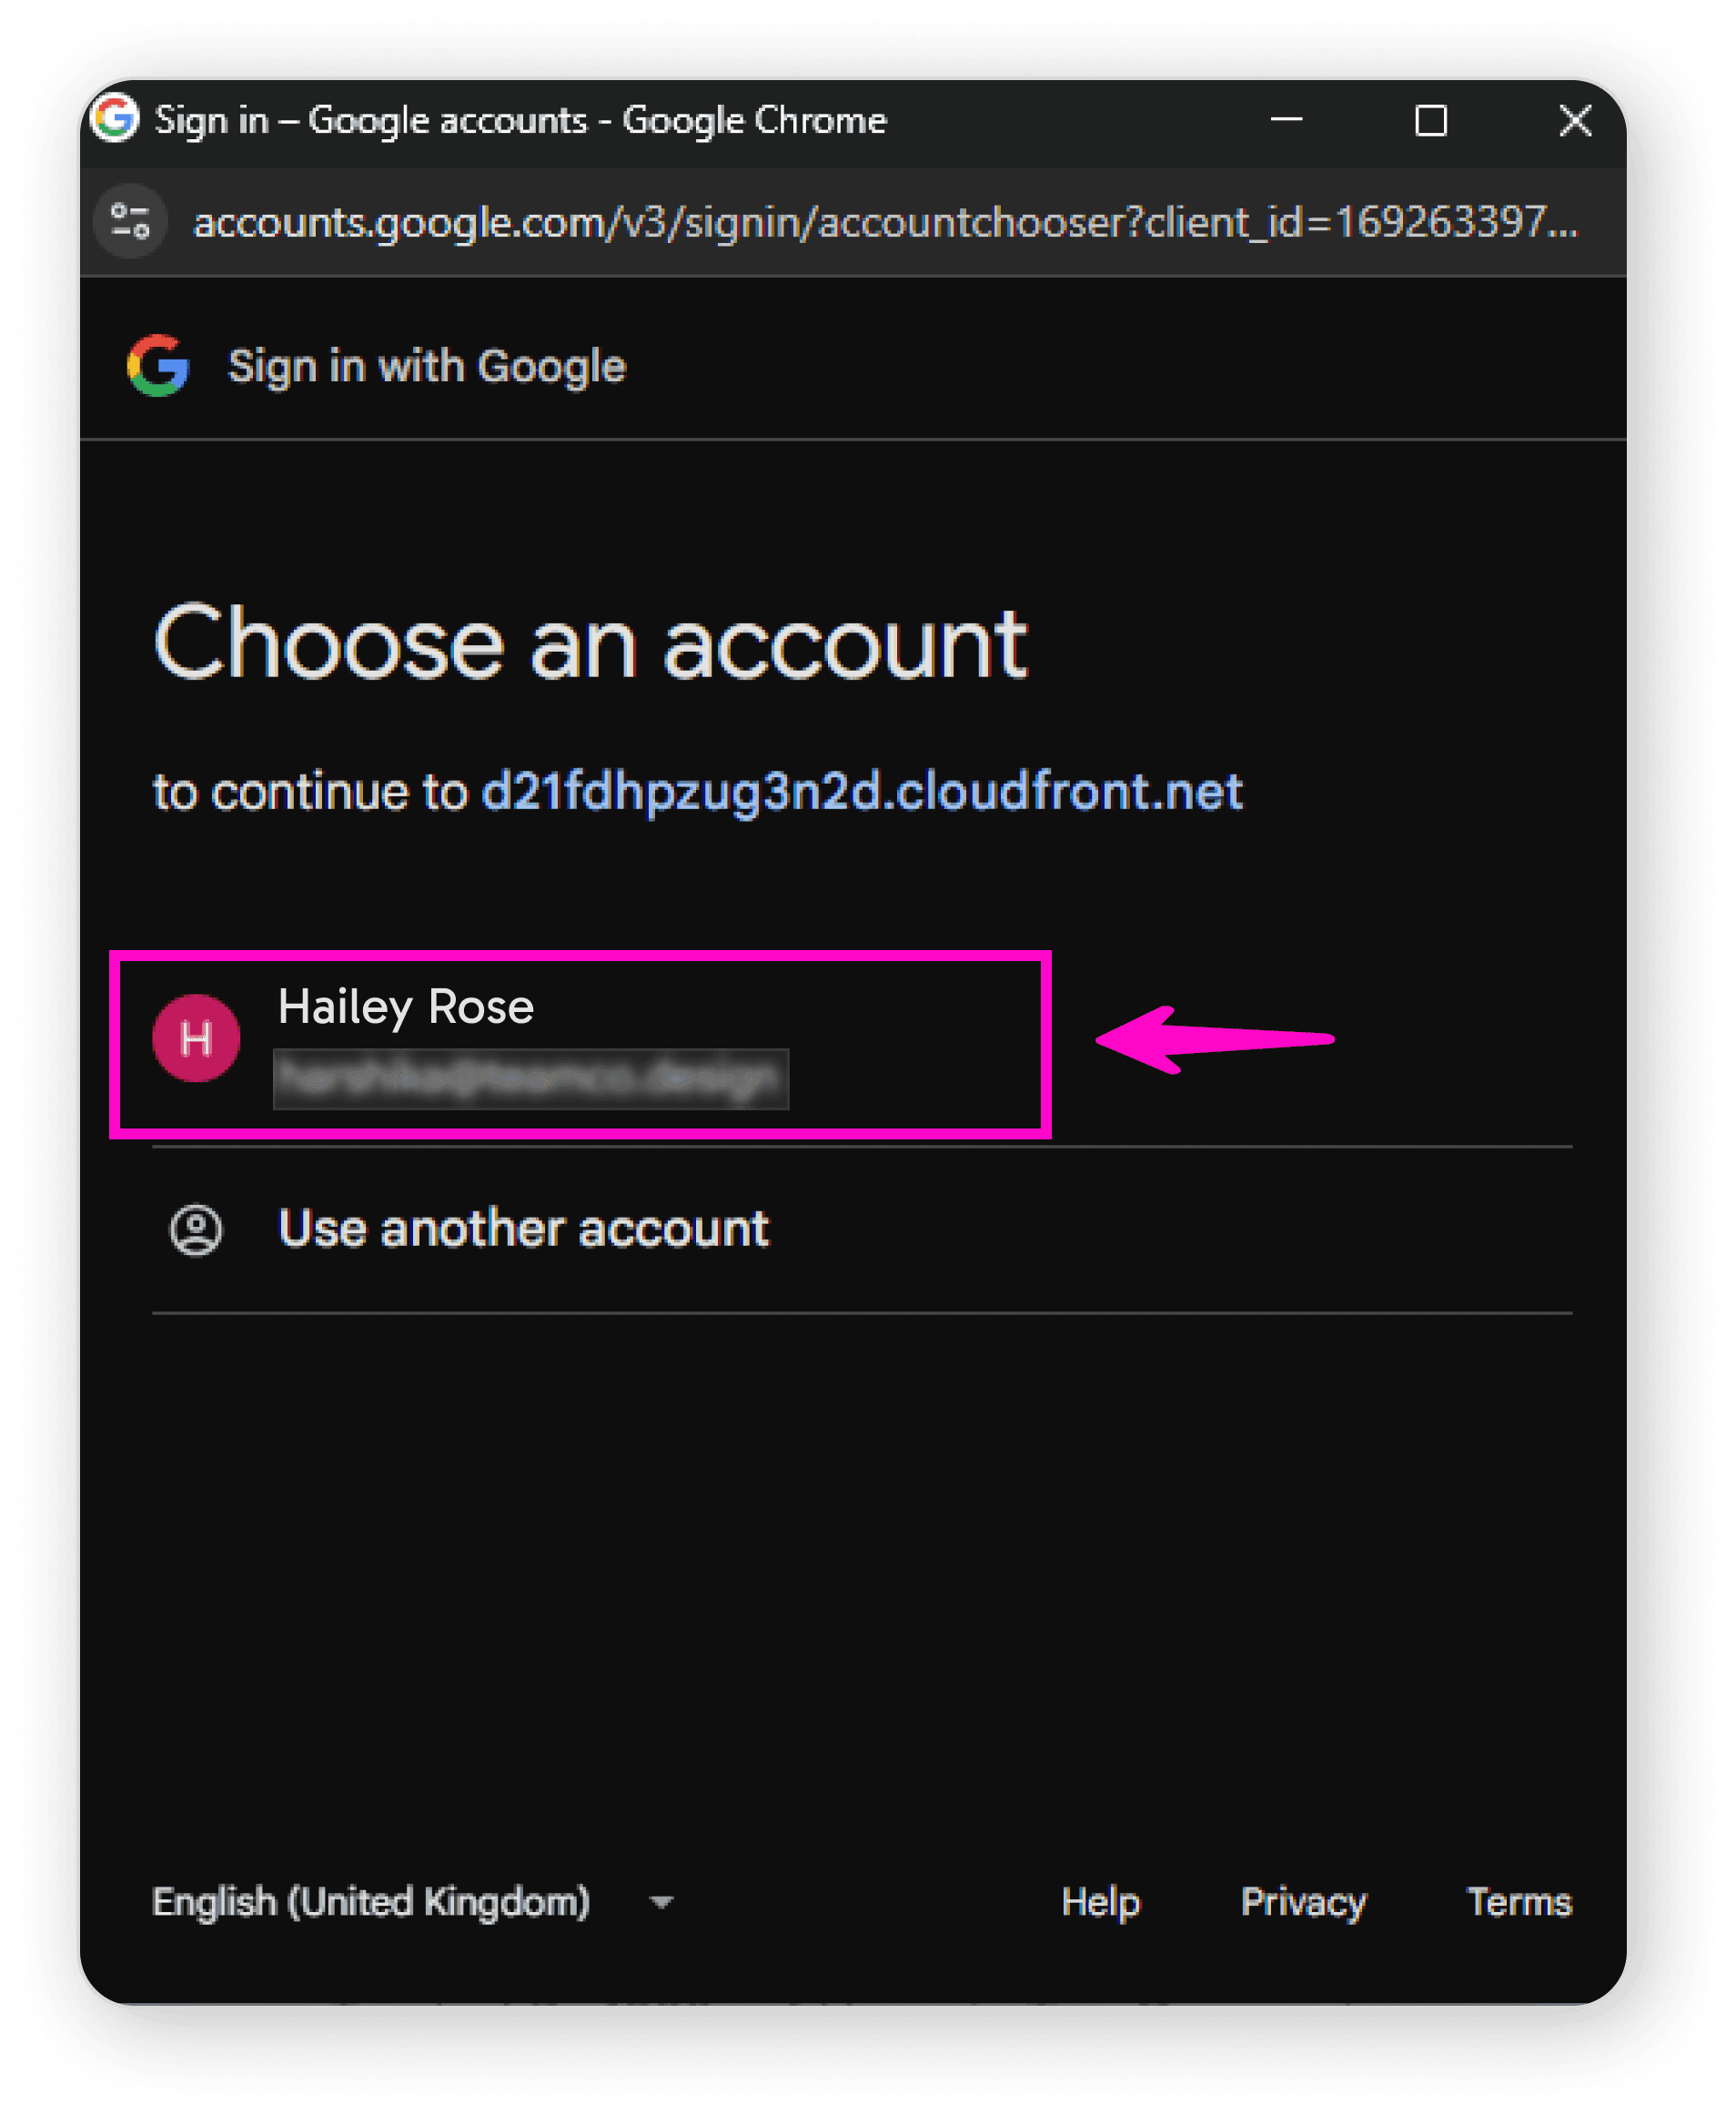
Task: Click the dropdown arrow next to the language label
Action: [660, 1903]
